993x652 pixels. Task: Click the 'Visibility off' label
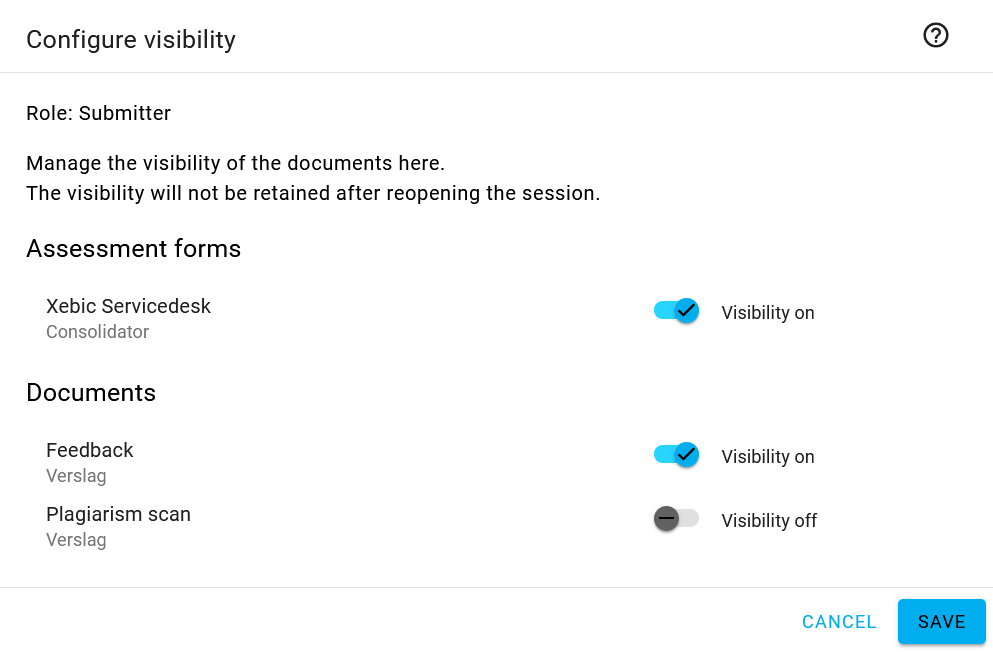769,520
